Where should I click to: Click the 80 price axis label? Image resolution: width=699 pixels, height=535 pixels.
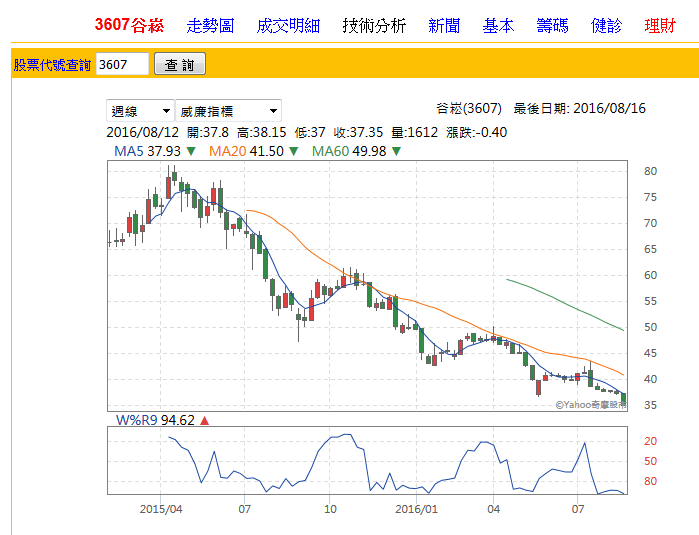[650, 171]
